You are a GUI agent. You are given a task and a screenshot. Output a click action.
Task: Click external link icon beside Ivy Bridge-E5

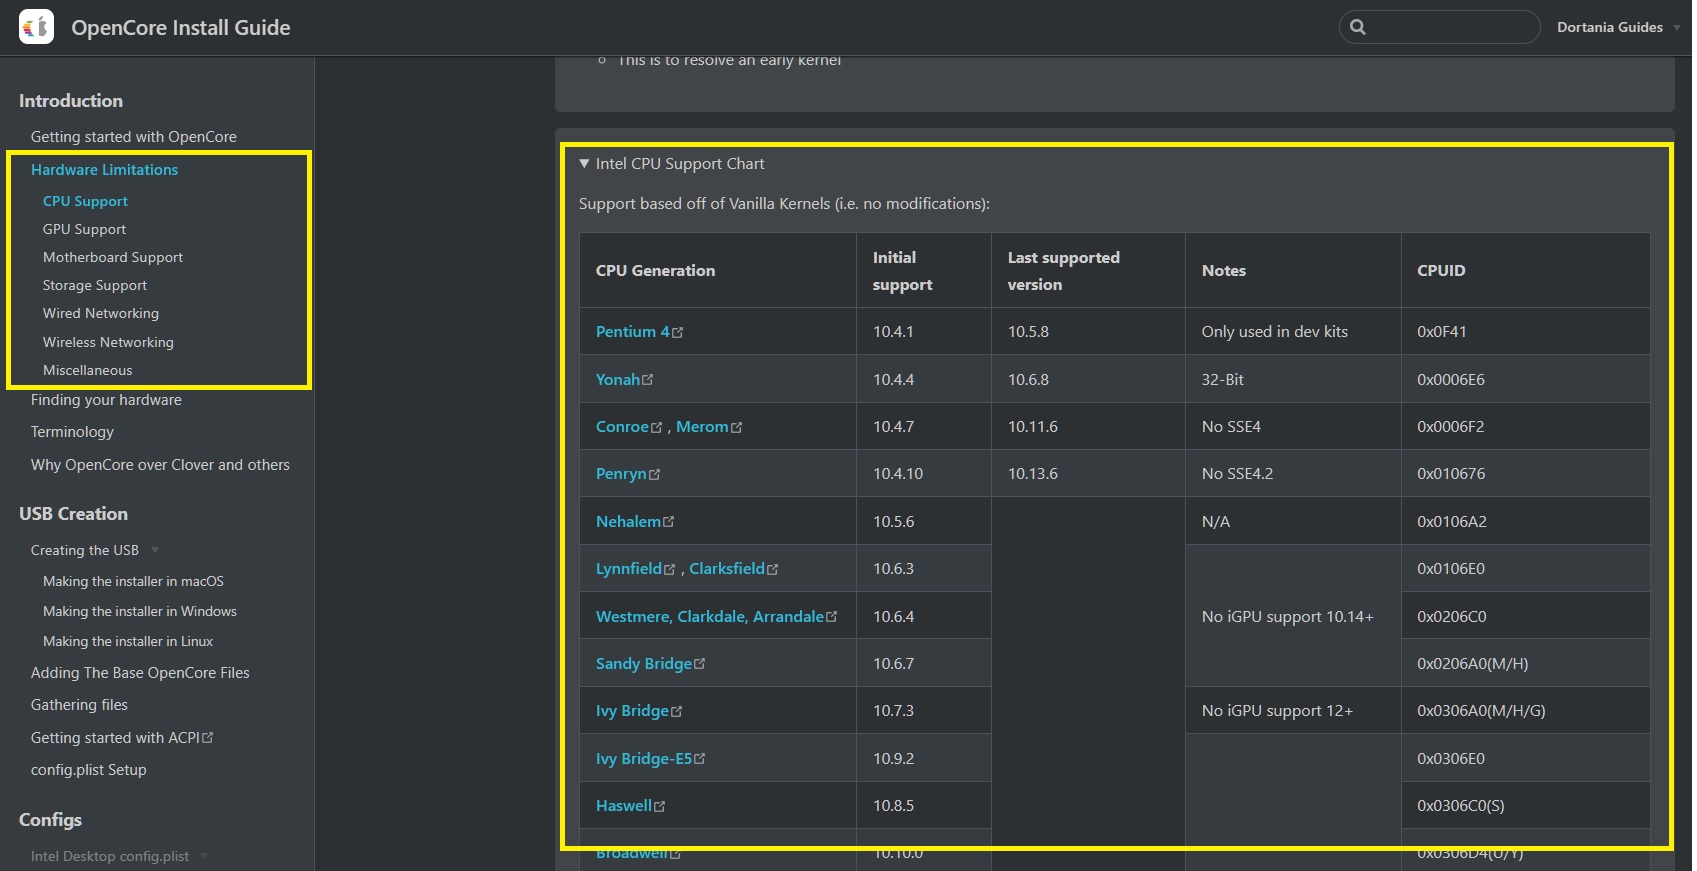[x=699, y=759]
